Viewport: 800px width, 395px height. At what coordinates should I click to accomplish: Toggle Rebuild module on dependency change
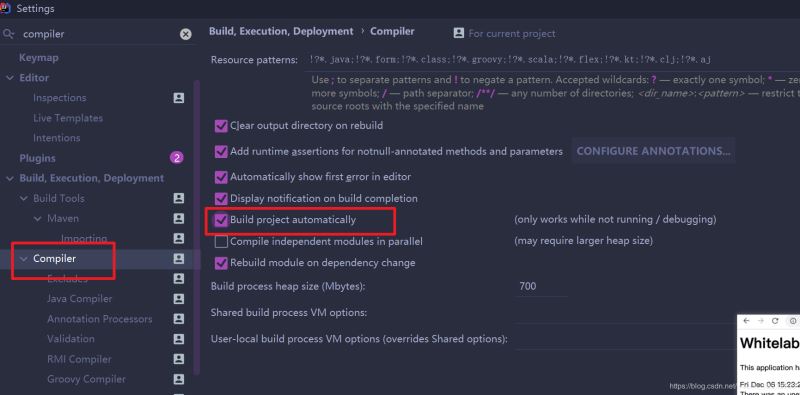221,263
